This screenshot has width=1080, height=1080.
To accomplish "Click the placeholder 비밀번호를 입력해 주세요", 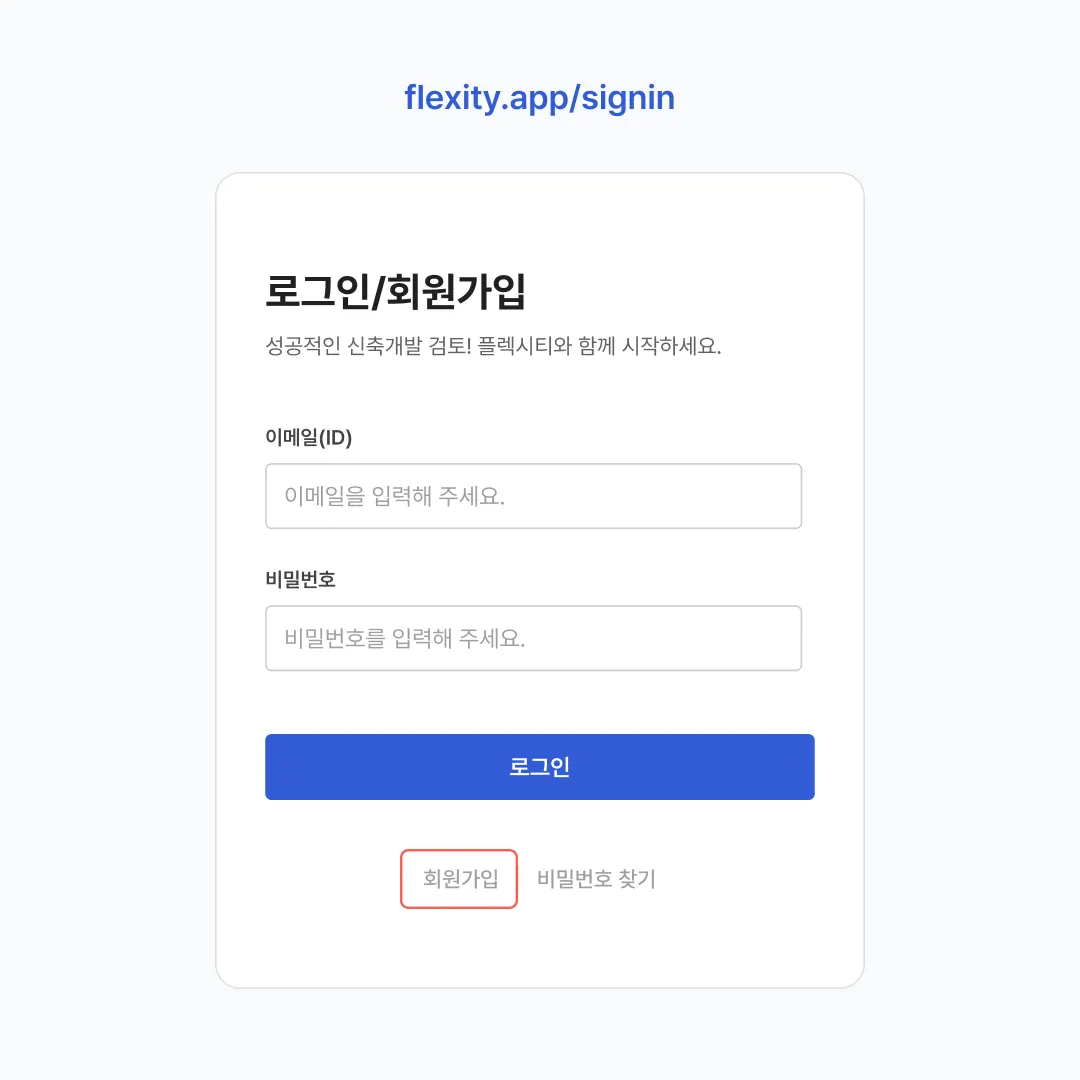I will (405, 638).
